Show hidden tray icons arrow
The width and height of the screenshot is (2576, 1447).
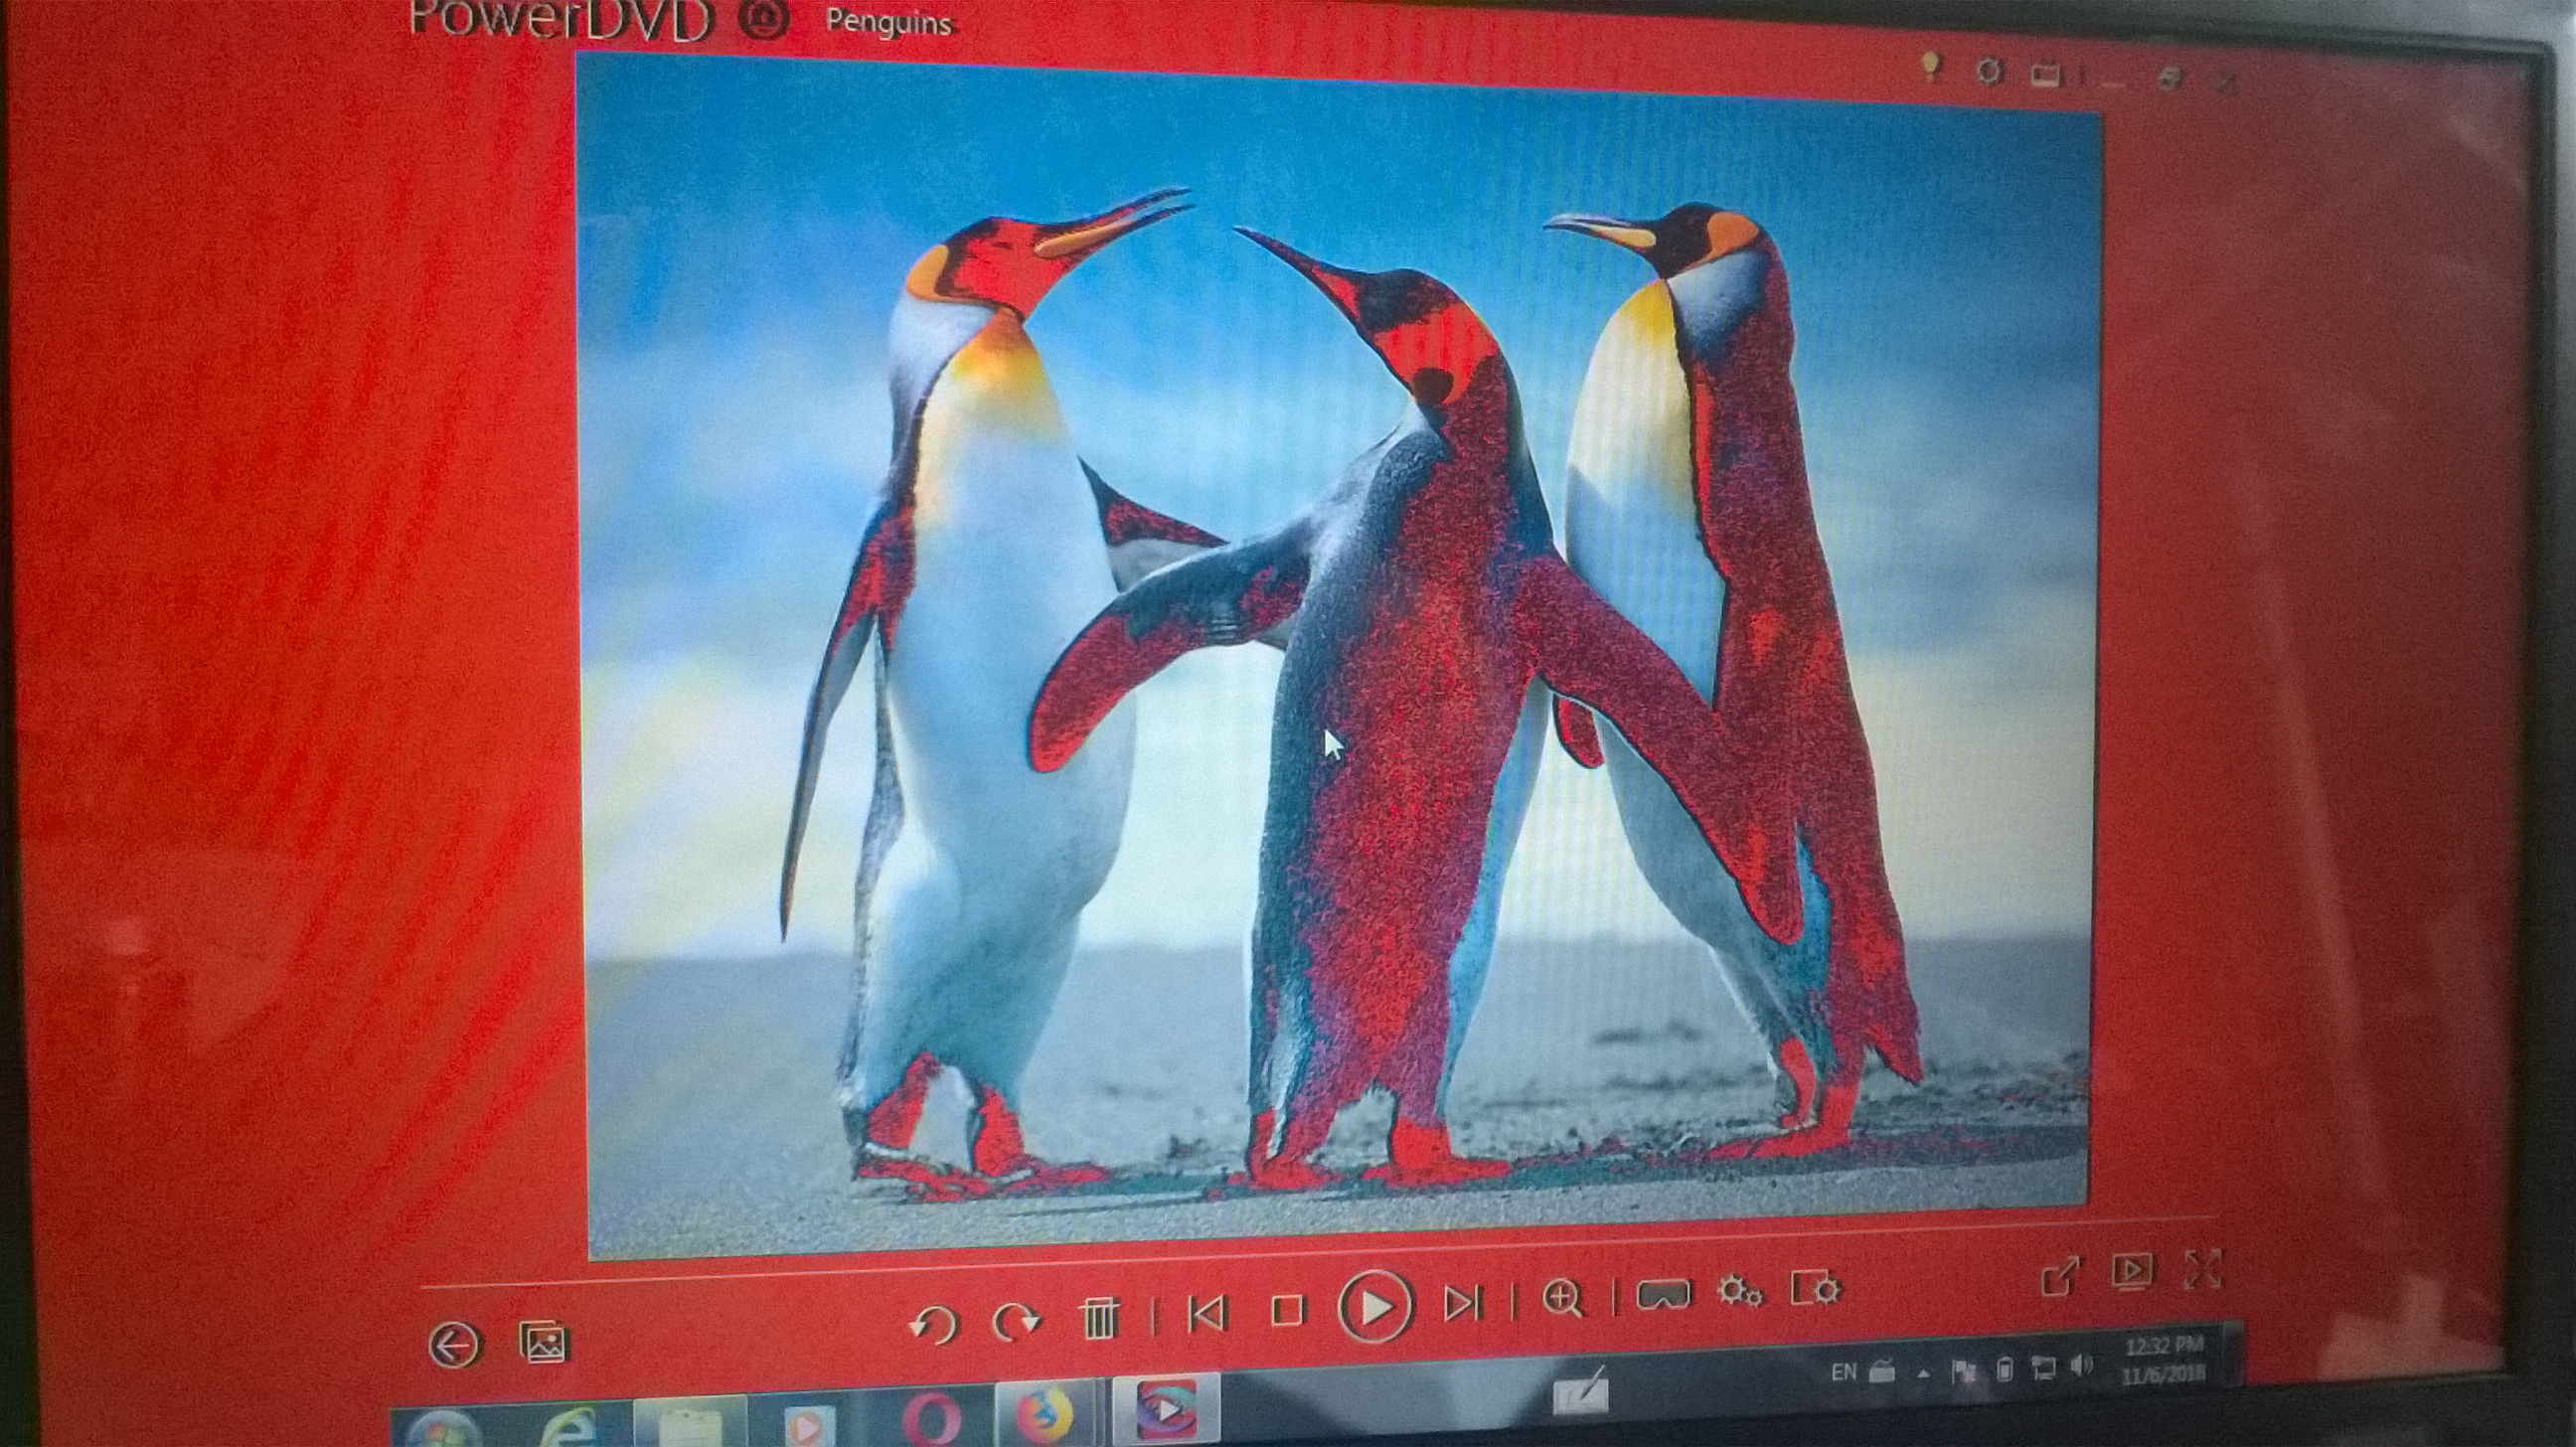click(x=1923, y=1374)
